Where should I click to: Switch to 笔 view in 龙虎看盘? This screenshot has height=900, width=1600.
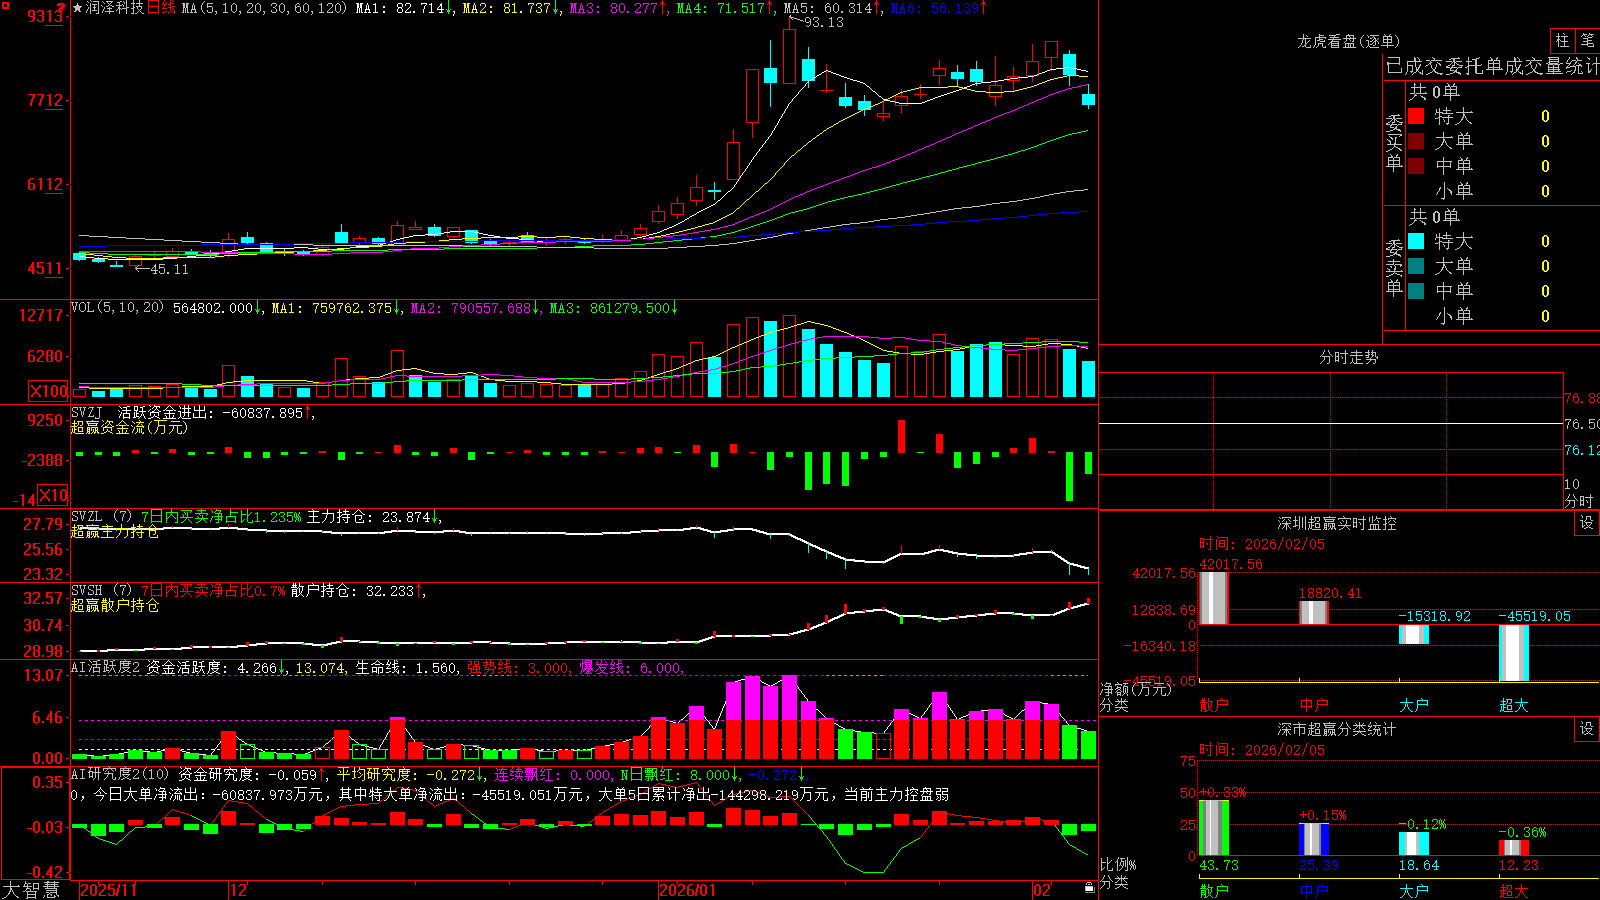click(1587, 40)
